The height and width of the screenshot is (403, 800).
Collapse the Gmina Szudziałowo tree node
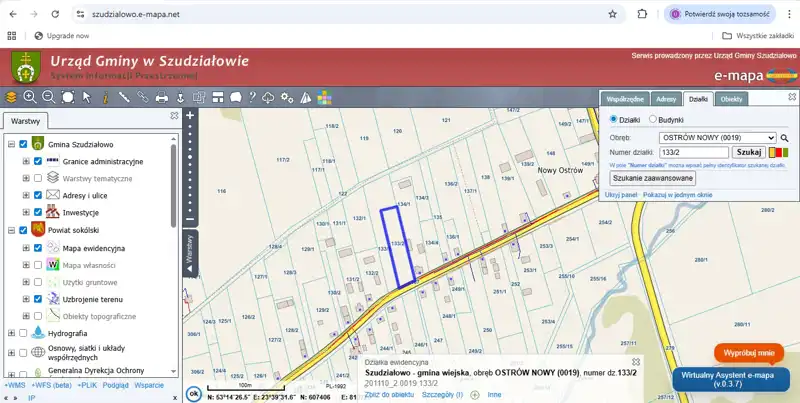click(11, 144)
